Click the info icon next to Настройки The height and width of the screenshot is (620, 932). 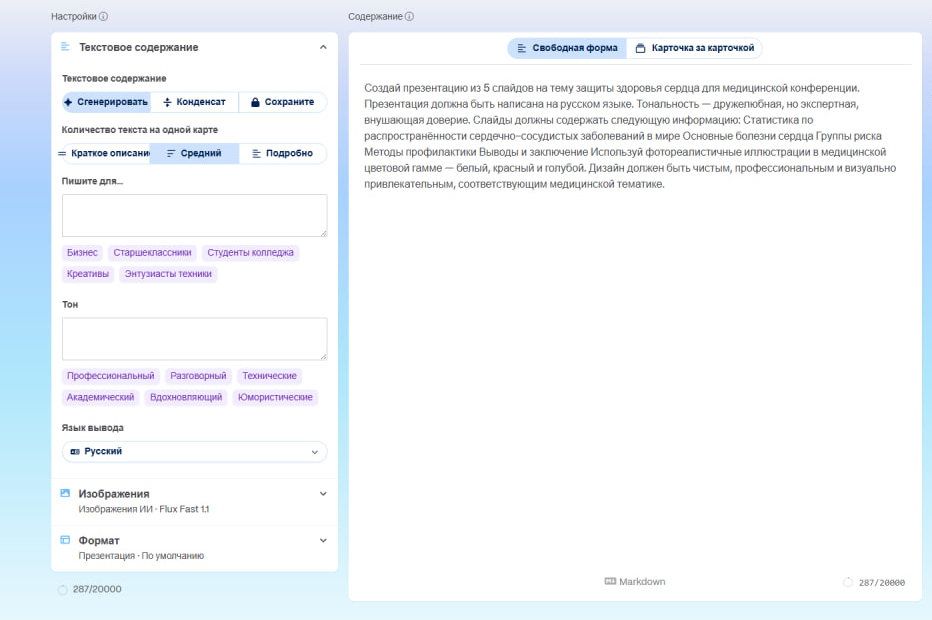coord(104,17)
